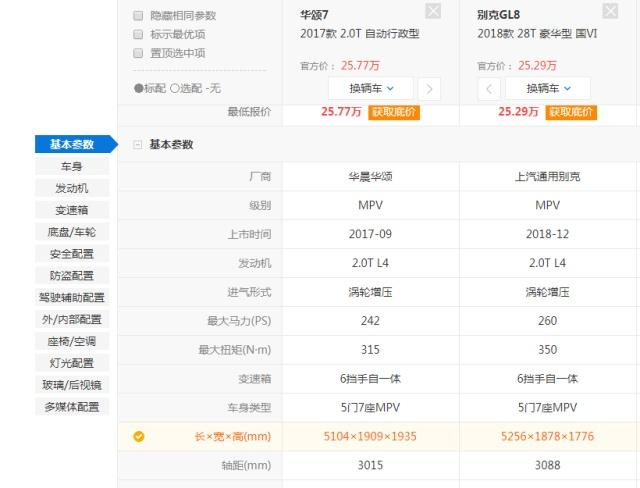Click 获取底价 button for 华颂7
The width and height of the screenshot is (640, 488).
(x=394, y=112)
